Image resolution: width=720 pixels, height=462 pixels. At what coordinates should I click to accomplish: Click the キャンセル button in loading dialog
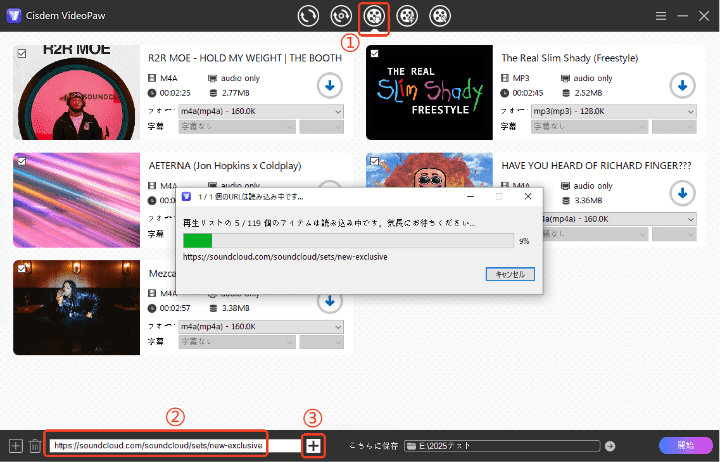pos(509,274)
